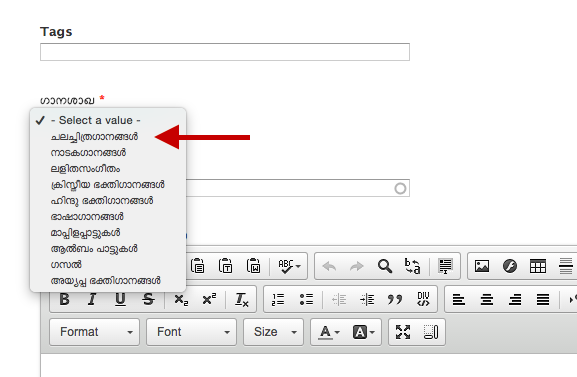Click the Insert Flash icon
577x377 pixels.
510,266
